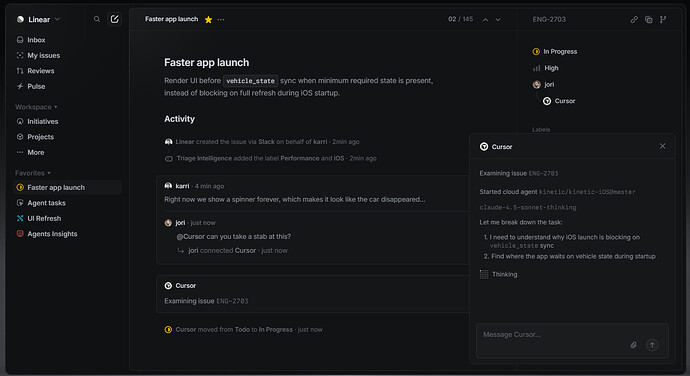Click the @Cursor mention in jori's comment

(190, 237)
